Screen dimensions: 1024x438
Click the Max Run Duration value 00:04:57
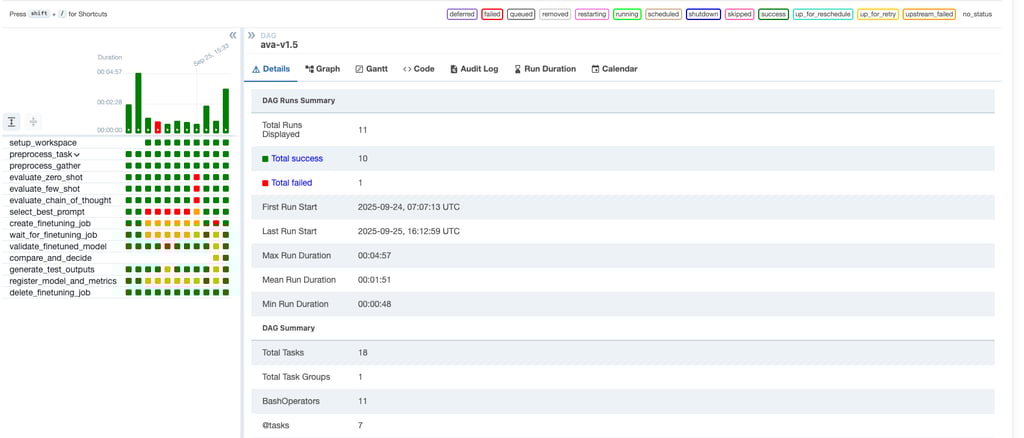pos(374,255)
